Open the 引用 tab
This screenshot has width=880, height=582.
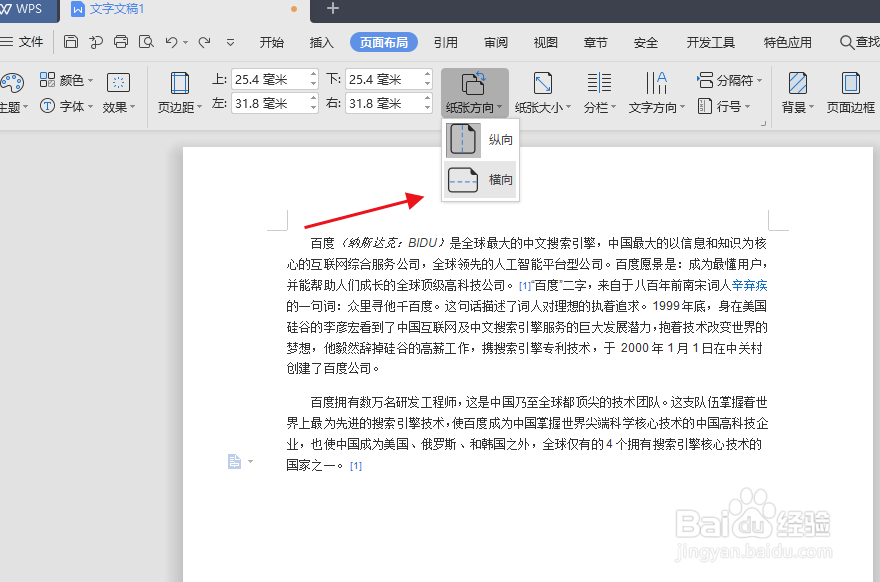pyautogui.click(x=446, y=43)
